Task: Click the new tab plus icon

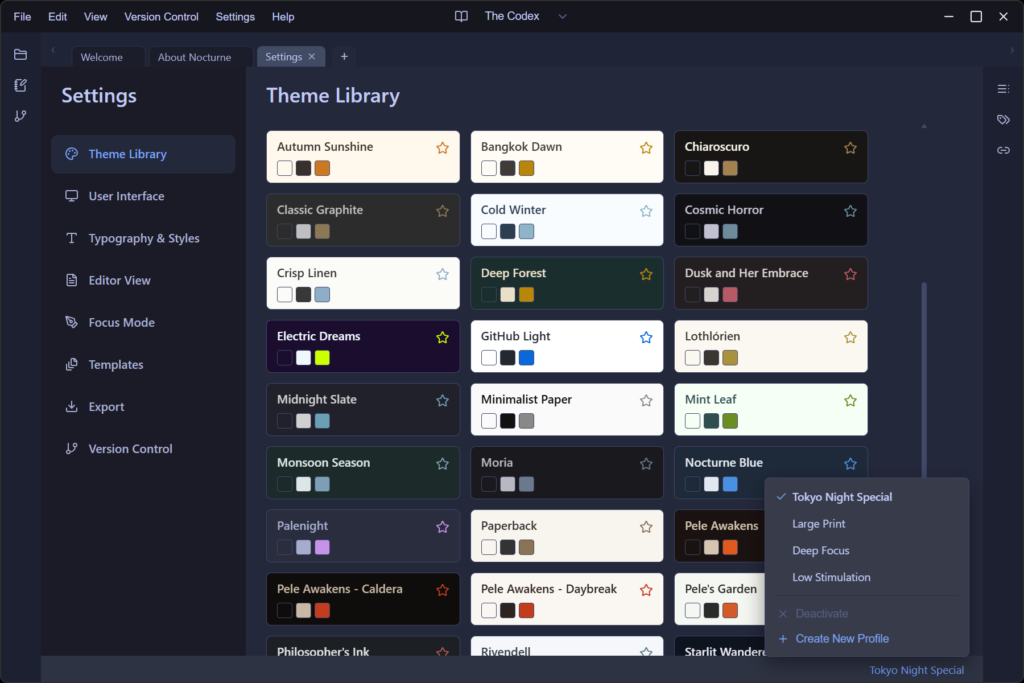Action: 344,57
